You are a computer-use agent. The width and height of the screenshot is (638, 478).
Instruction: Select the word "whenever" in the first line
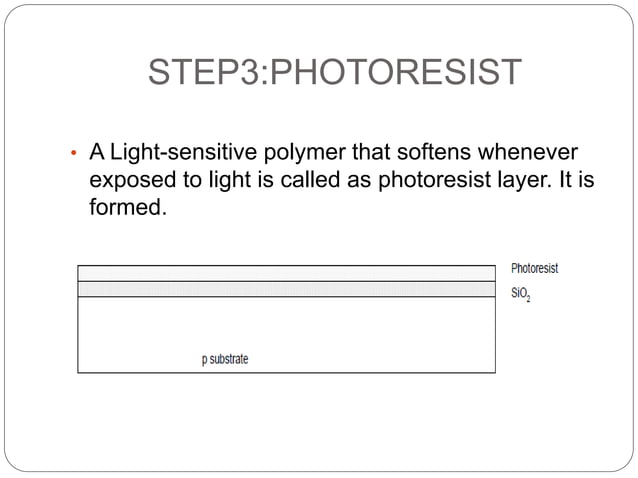click(x=528, y=152)
